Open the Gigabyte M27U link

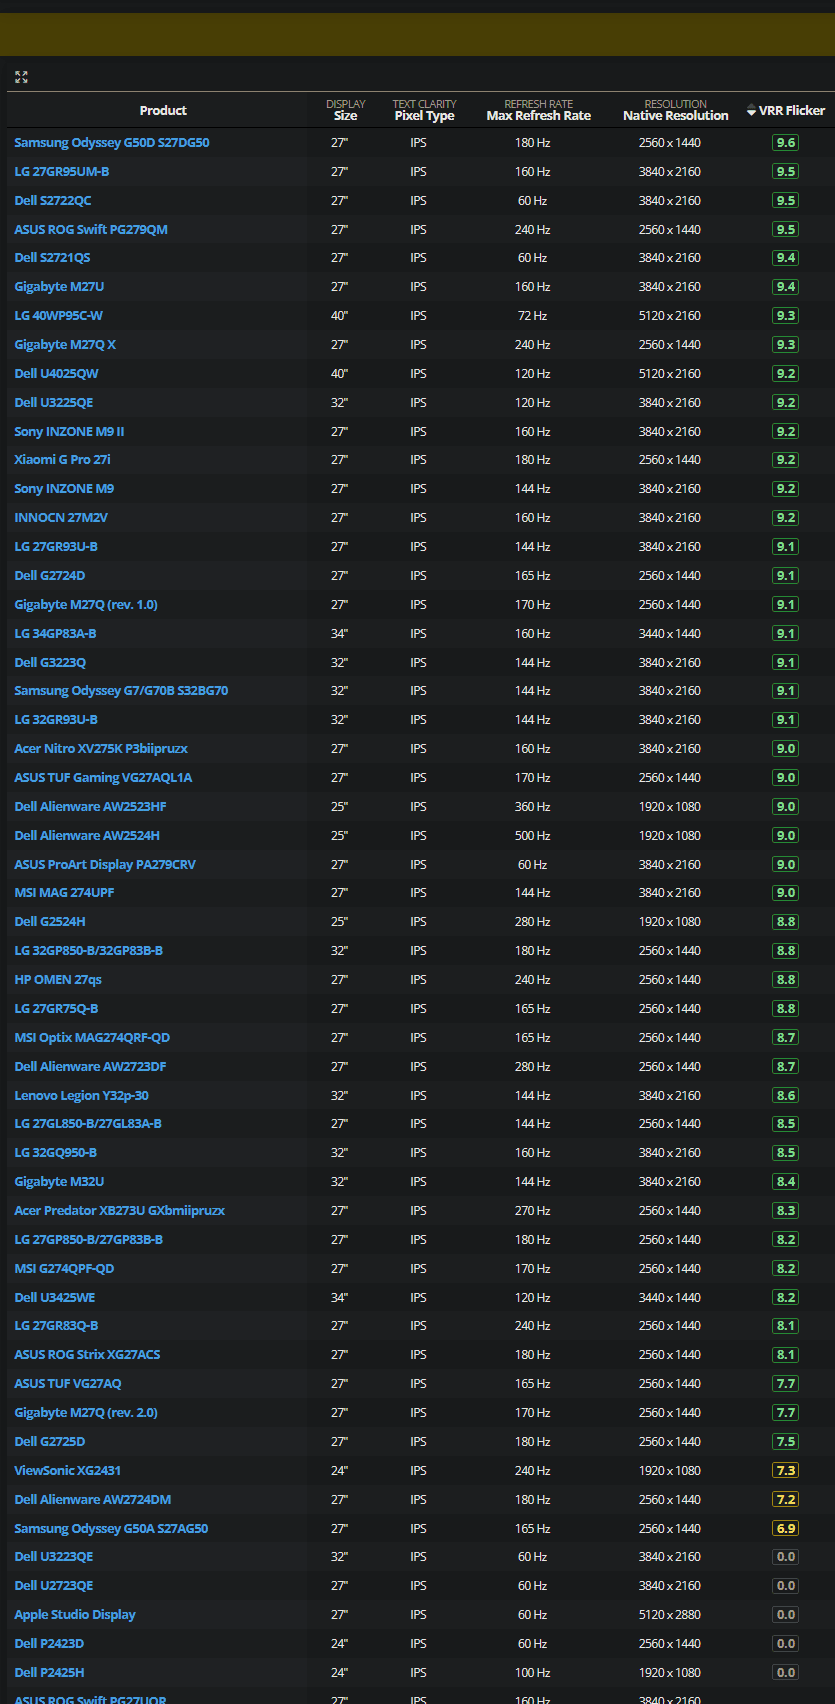pos(59,287)
